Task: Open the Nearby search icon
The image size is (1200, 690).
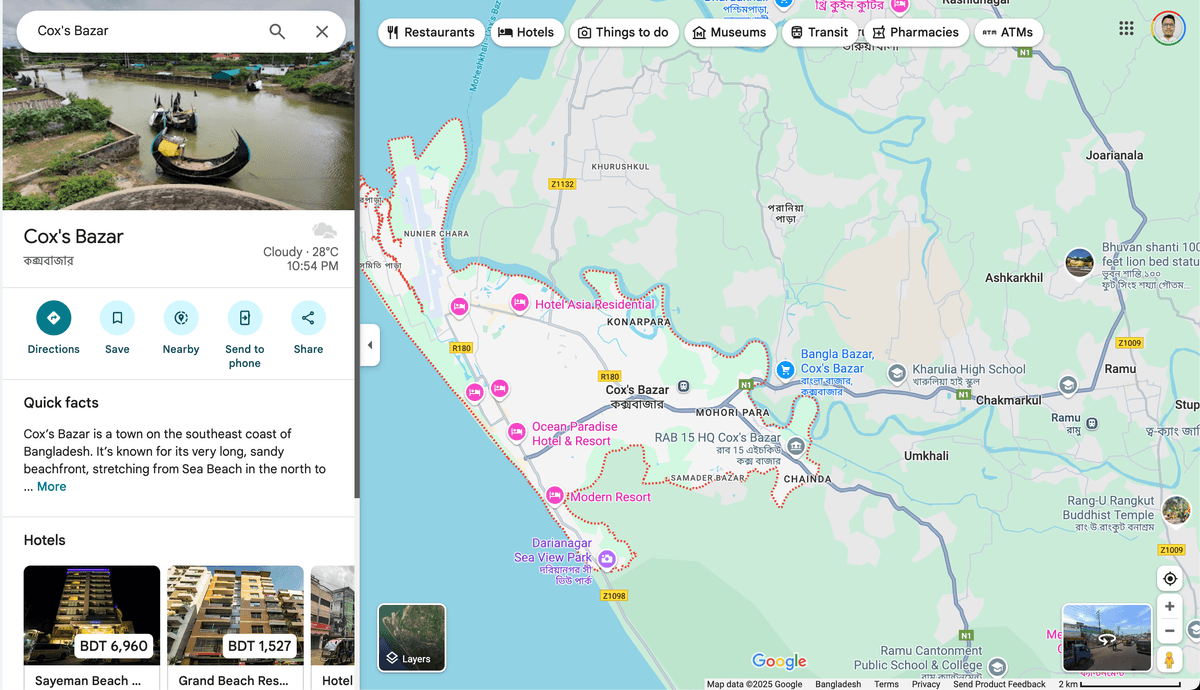Action: coord(181,318)
